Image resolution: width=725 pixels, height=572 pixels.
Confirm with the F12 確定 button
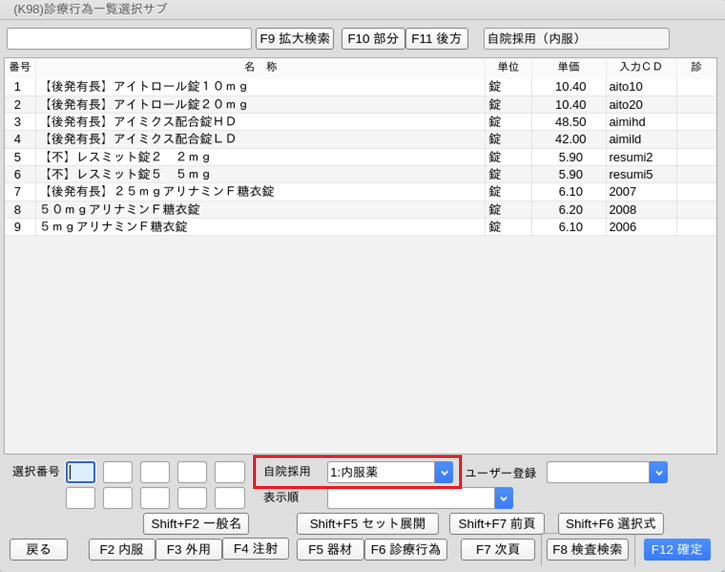(676, 549)
